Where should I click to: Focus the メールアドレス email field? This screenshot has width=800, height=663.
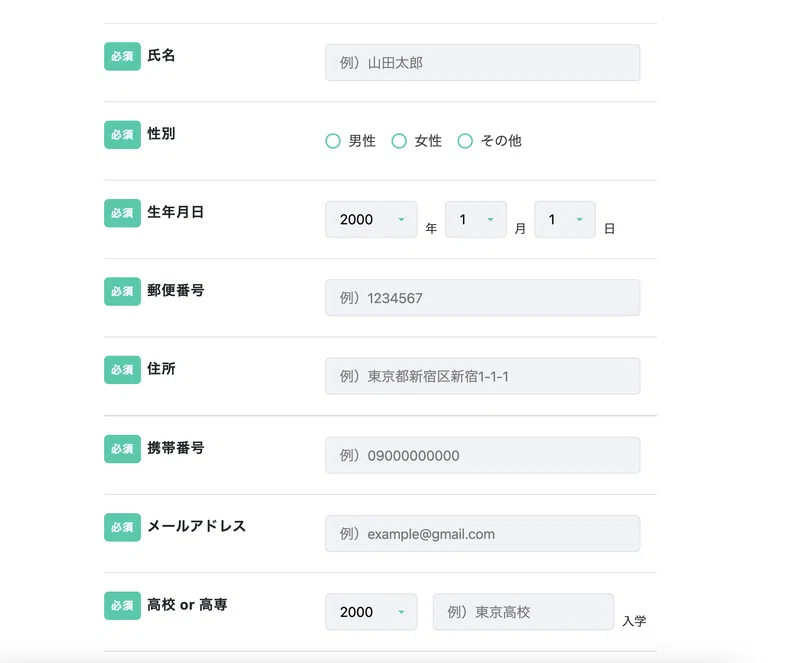tap(482, 534)
